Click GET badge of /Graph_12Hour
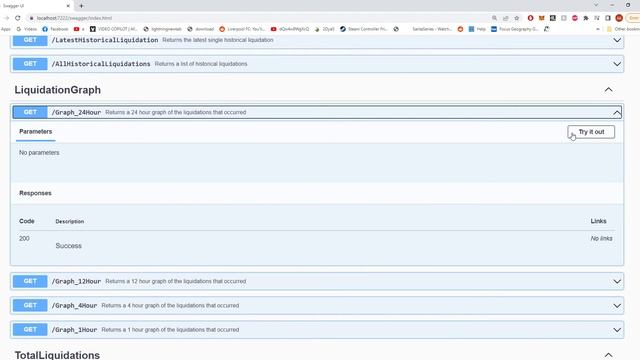 [30, 281]
